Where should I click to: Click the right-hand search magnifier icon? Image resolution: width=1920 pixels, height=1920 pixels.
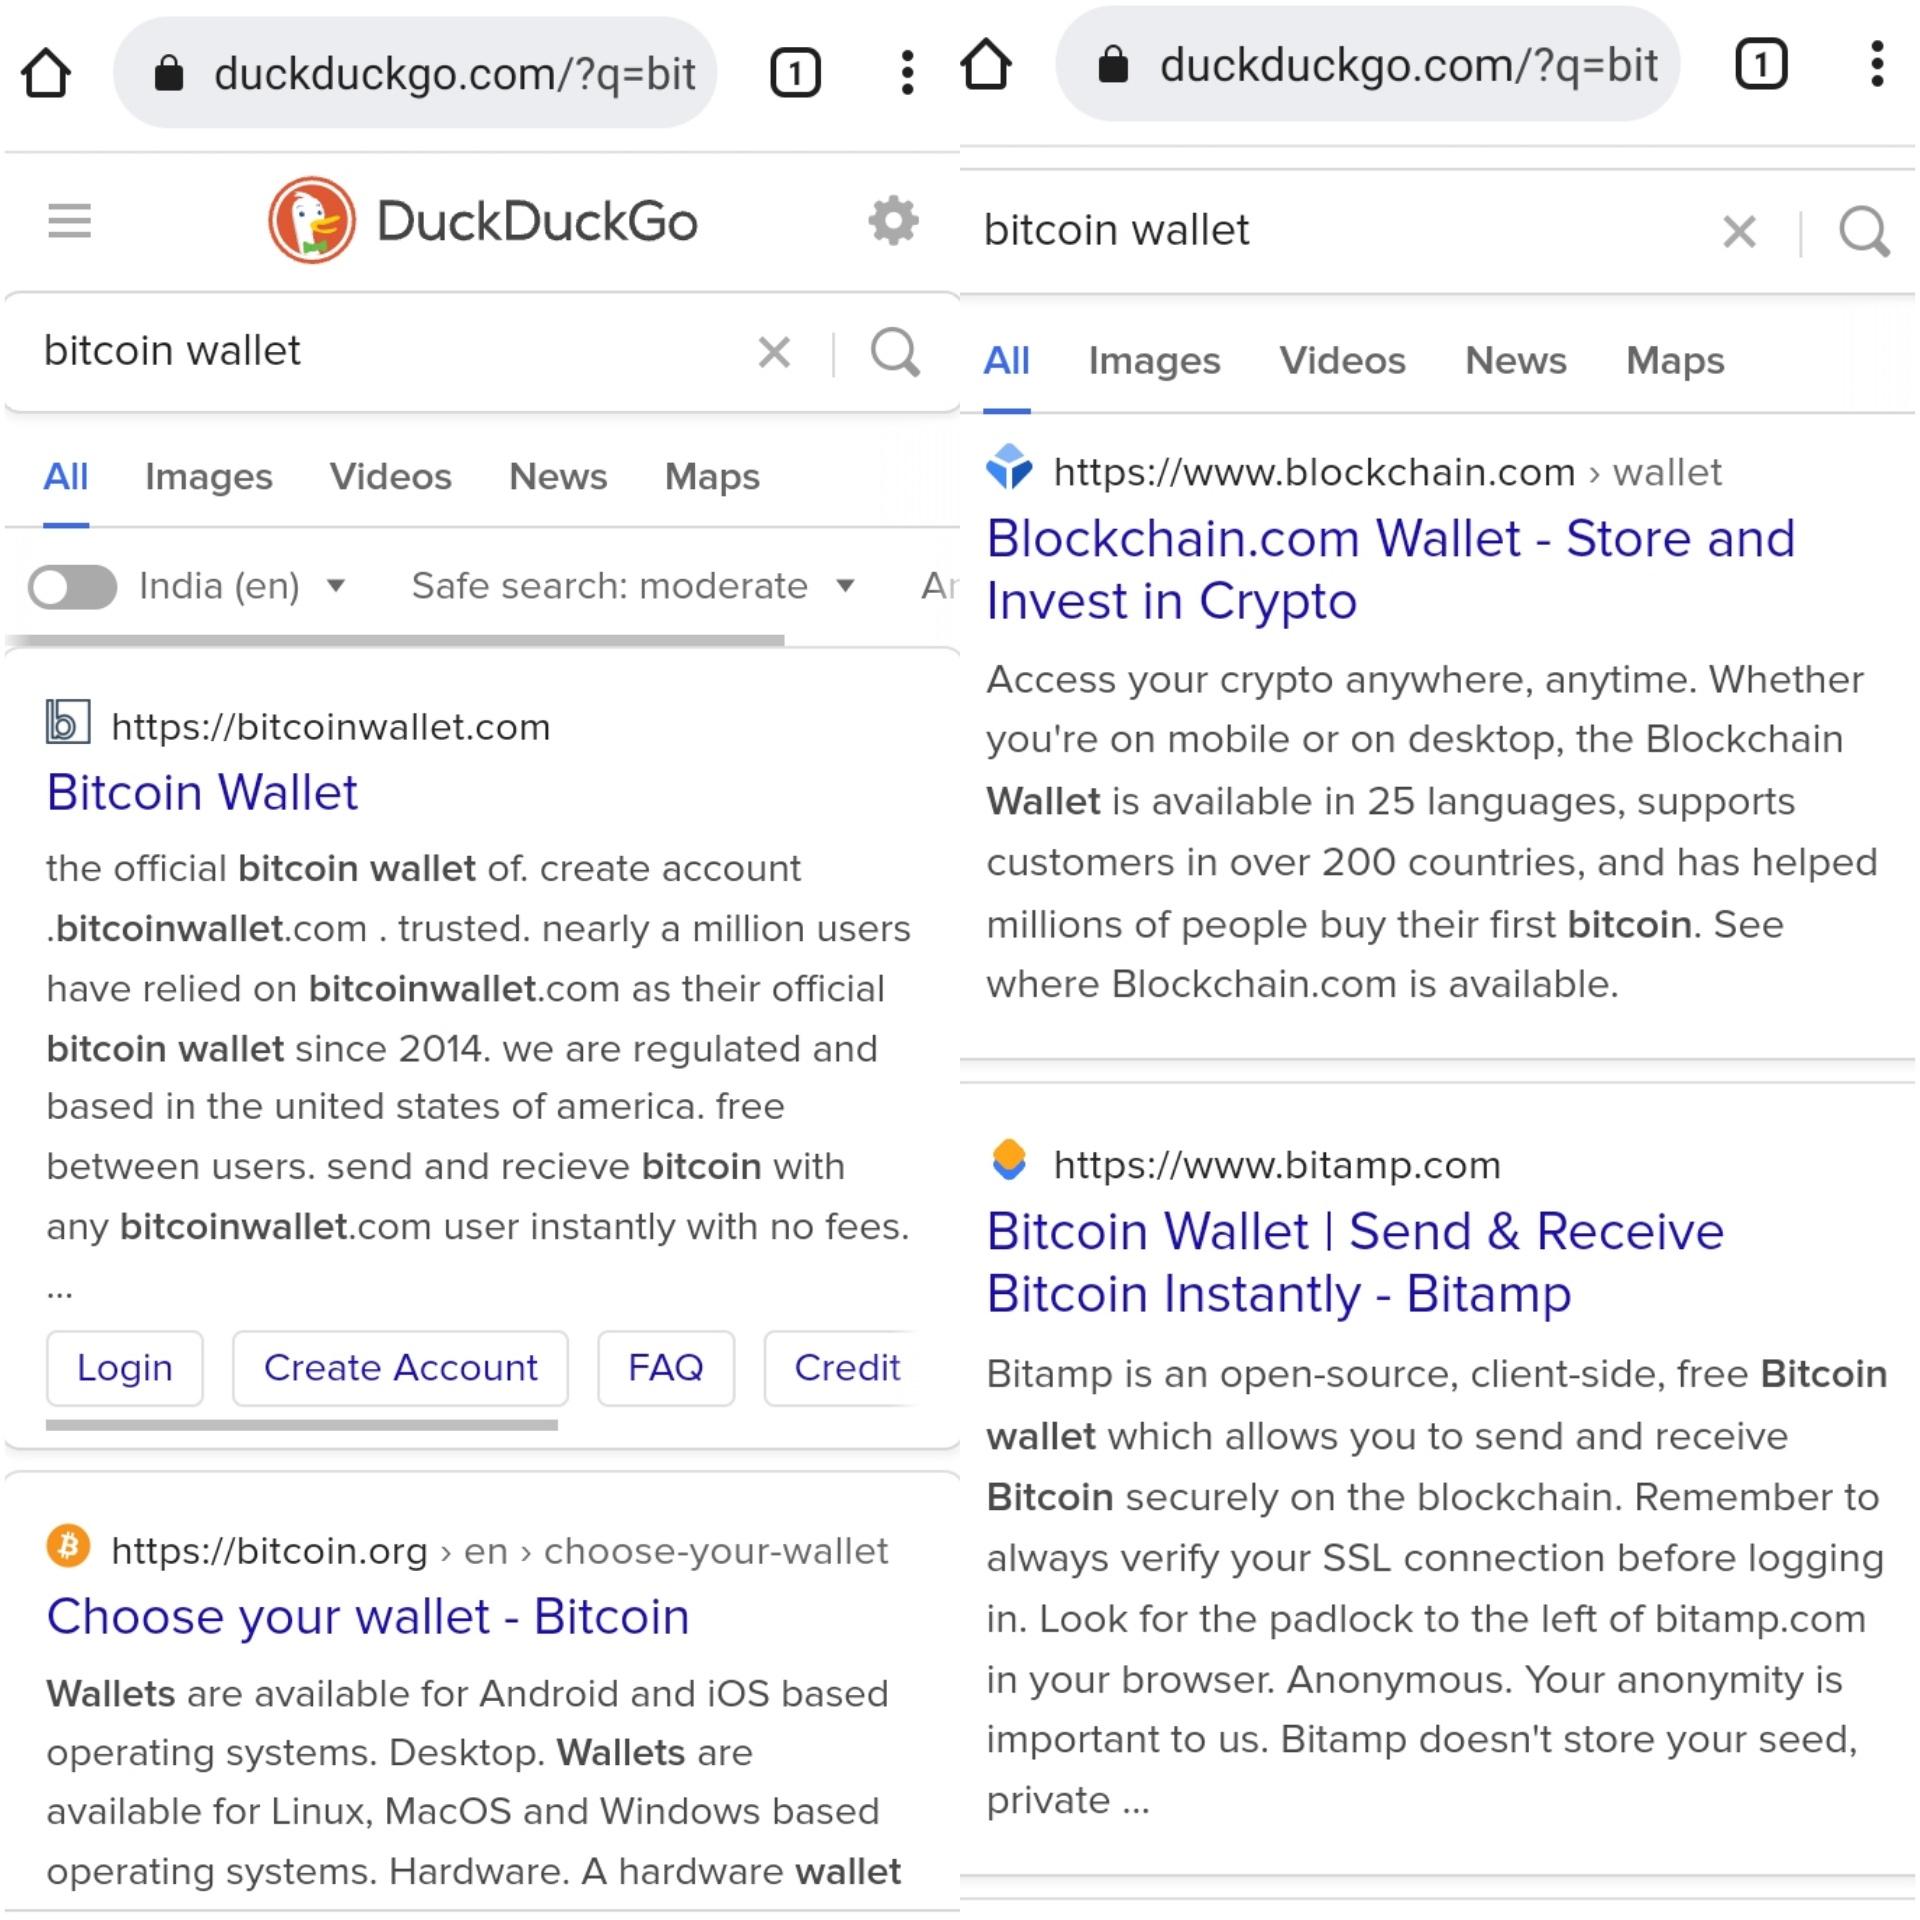[x=1864, y=232]
